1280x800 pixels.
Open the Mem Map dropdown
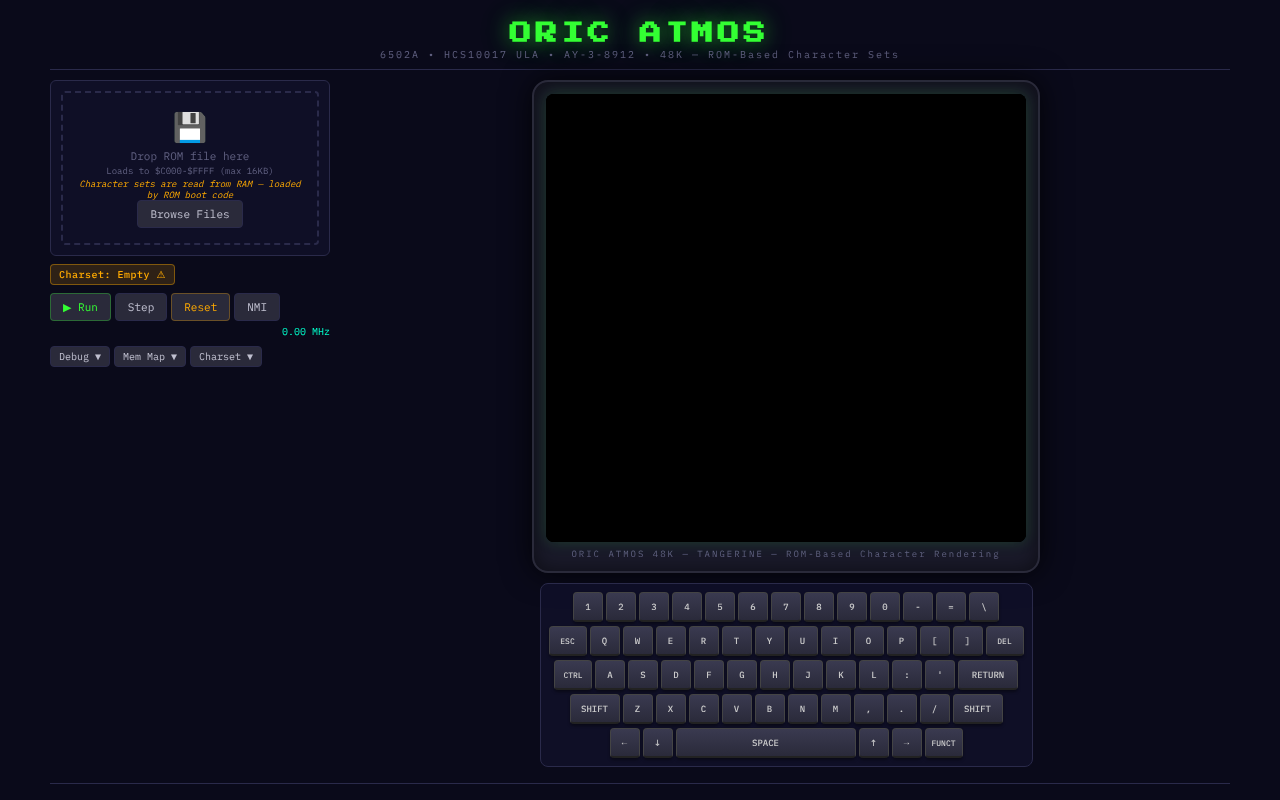[149, 356]
